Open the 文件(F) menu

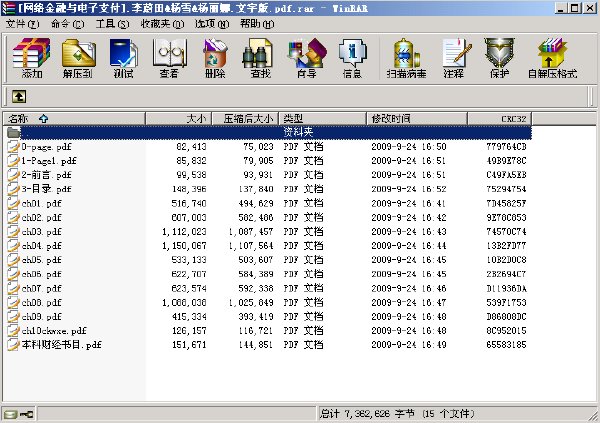point(23,24)
